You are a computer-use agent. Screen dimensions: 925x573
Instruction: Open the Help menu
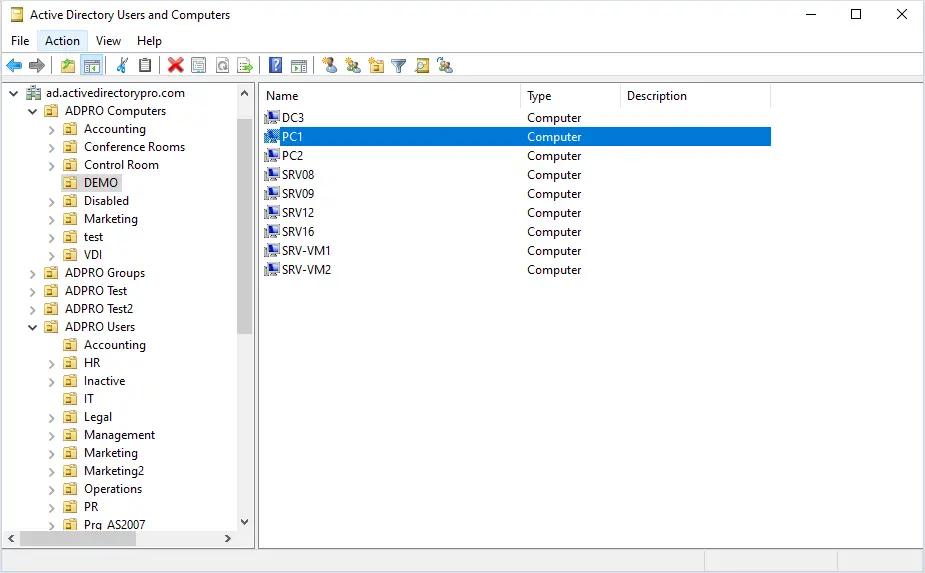pos(149,41)
